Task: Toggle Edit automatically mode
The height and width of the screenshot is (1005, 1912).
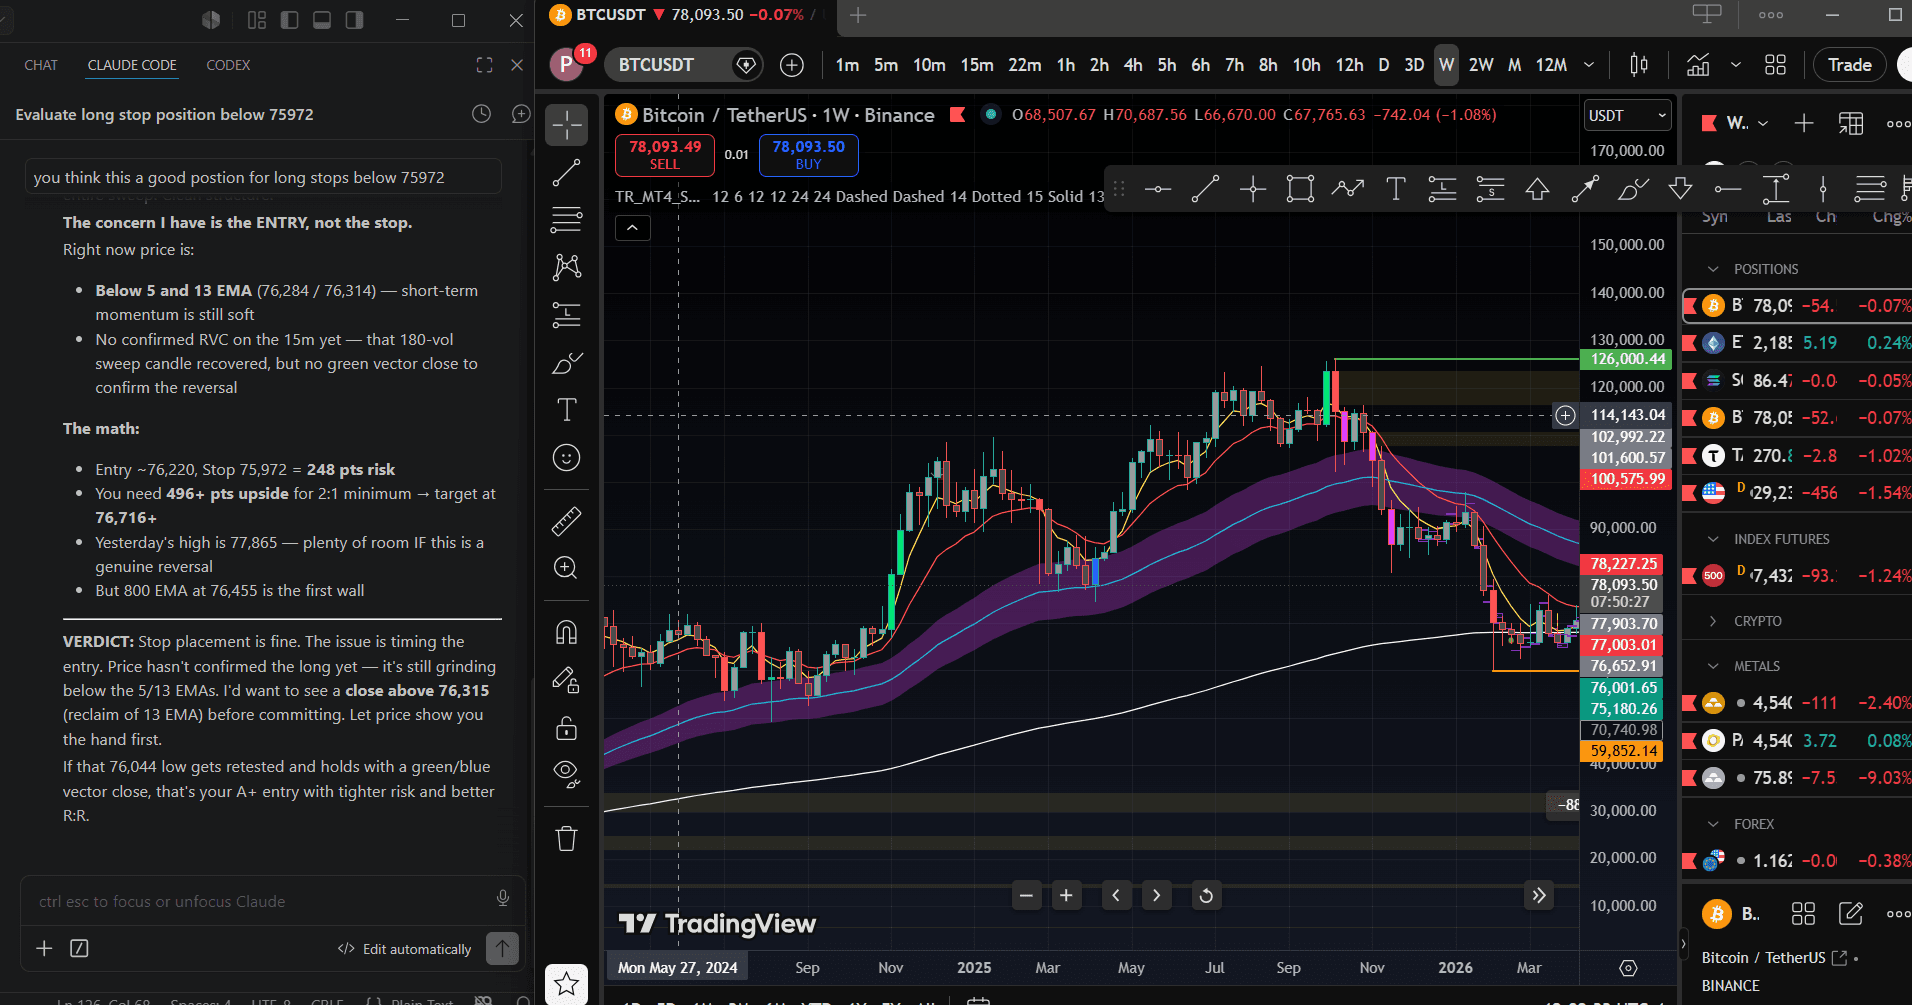Action: click(405, 949)
